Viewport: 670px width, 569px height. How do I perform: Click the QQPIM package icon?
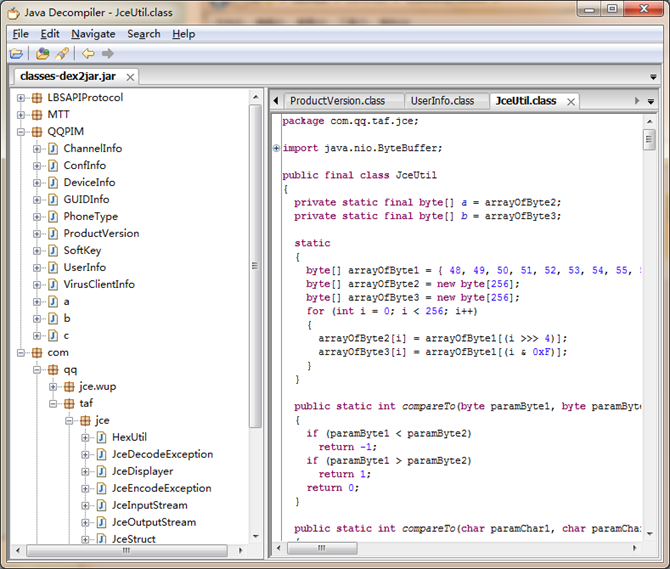[x=37, y=132]
